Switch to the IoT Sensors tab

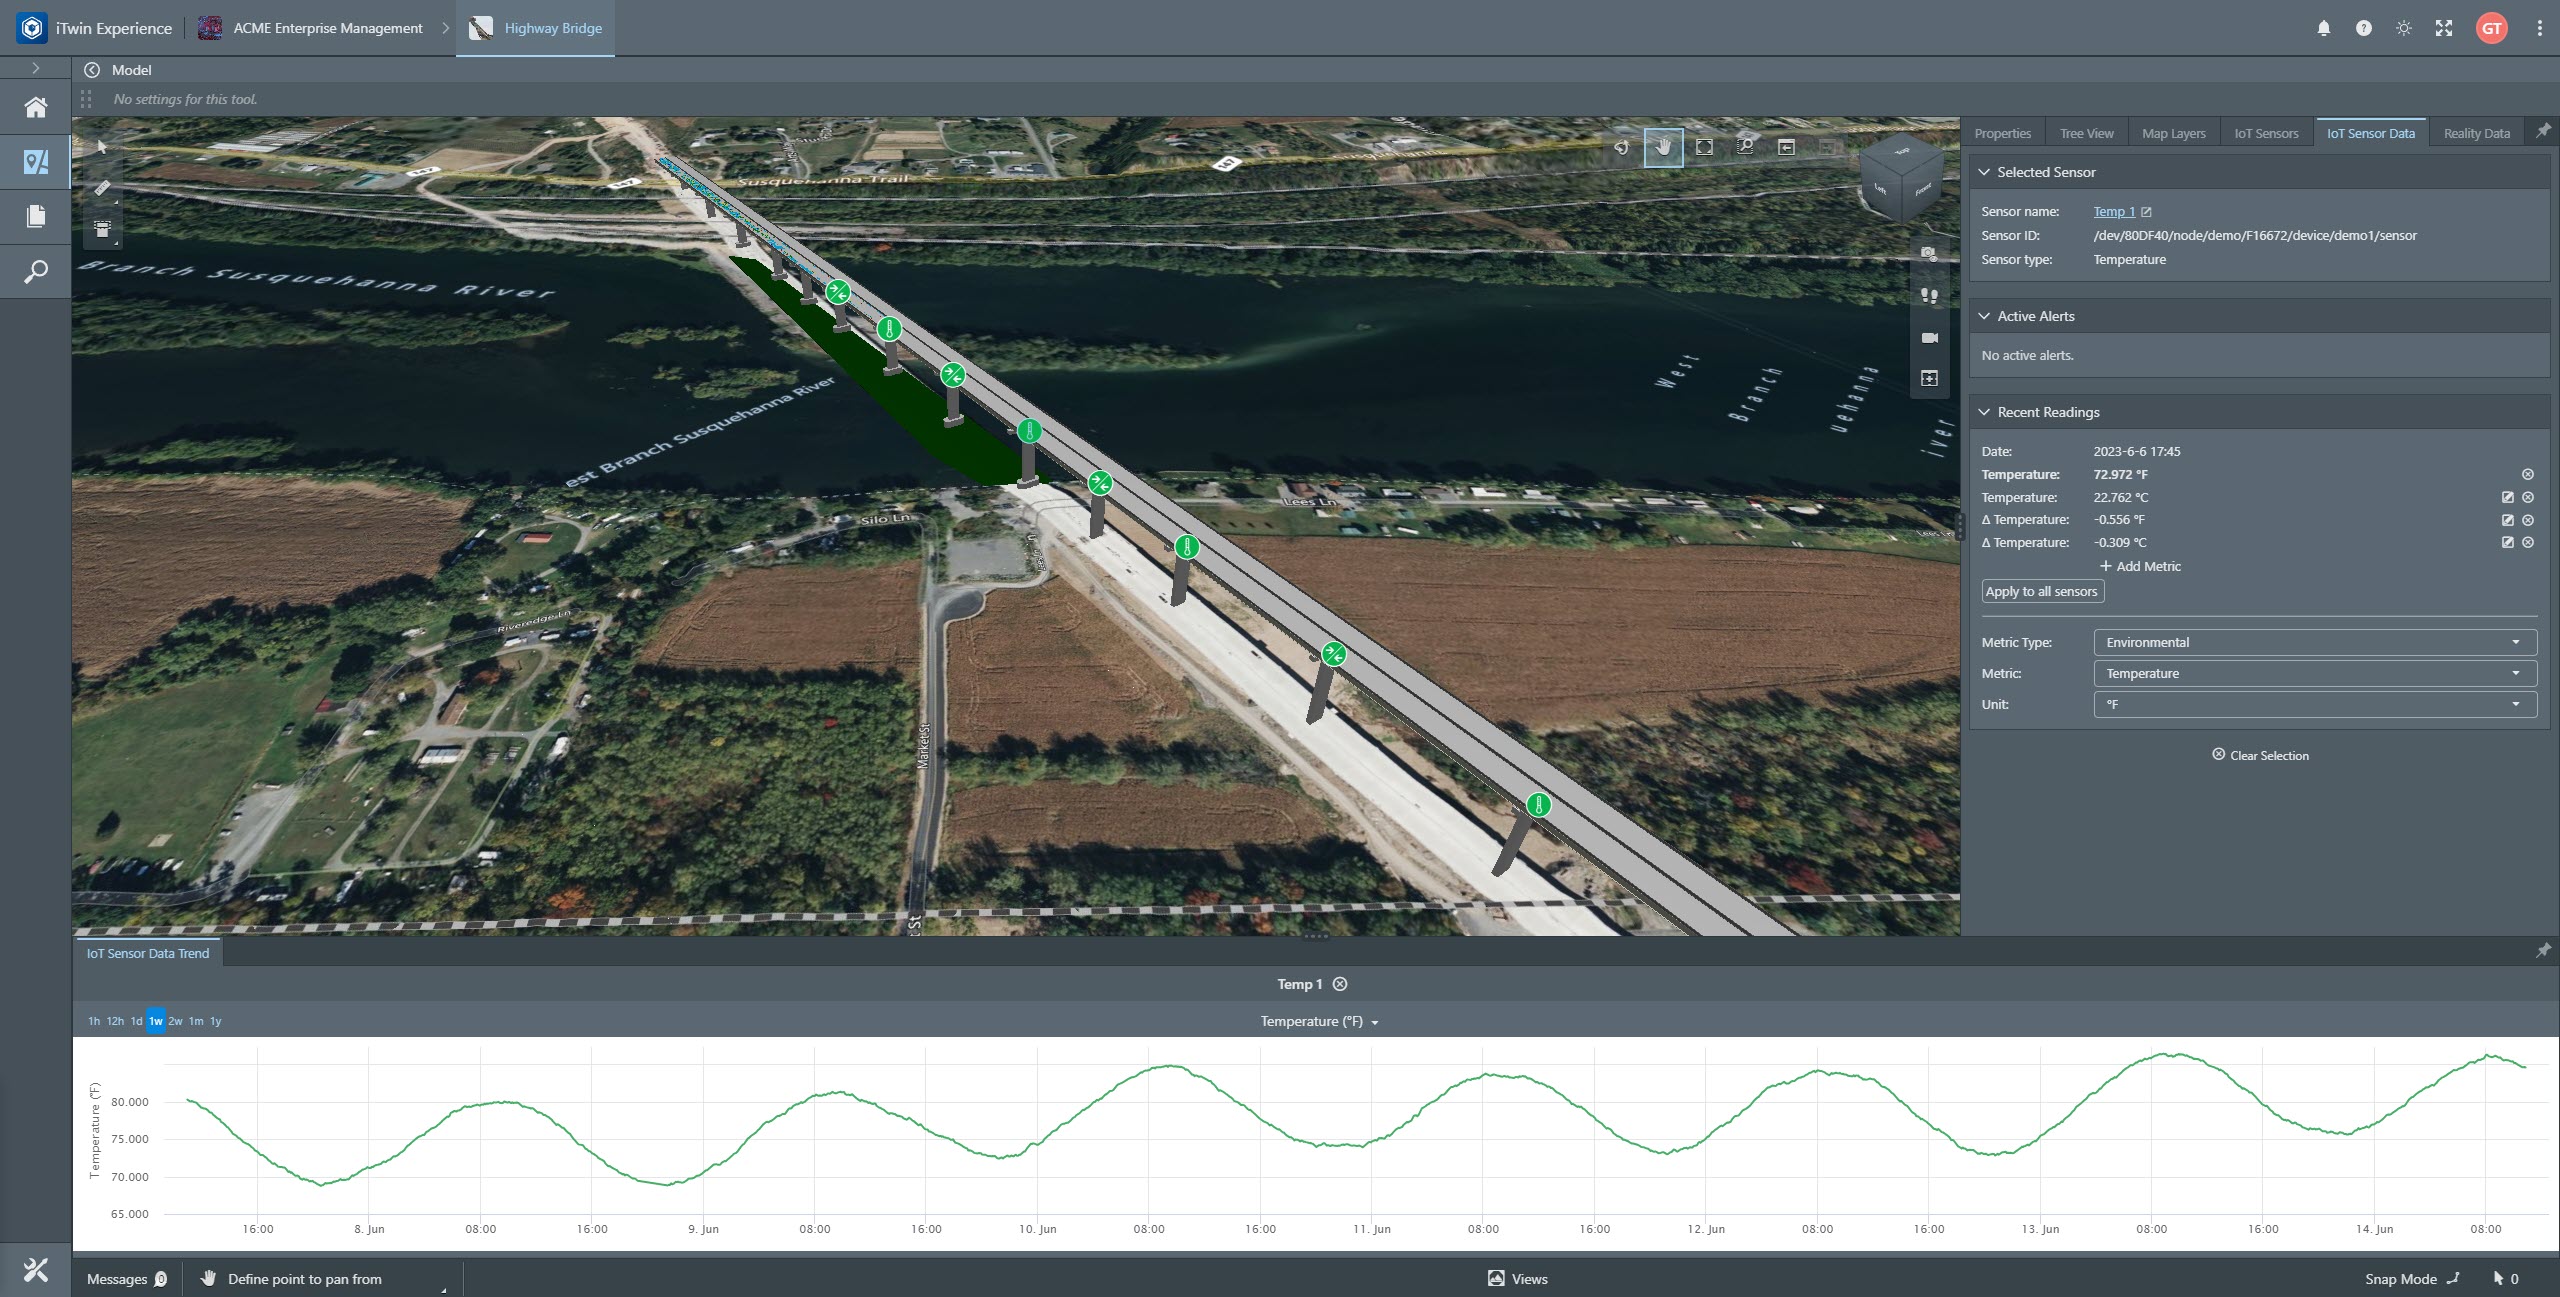click(x=2266, y=133)
